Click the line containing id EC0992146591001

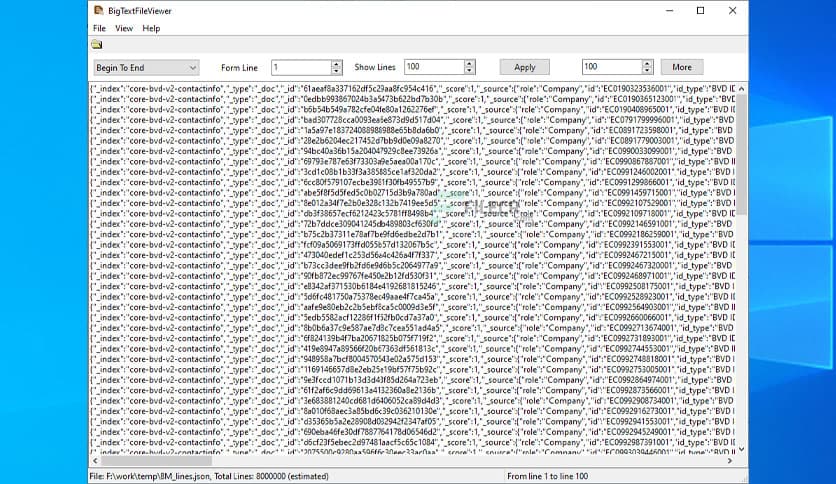pos(413,224)
